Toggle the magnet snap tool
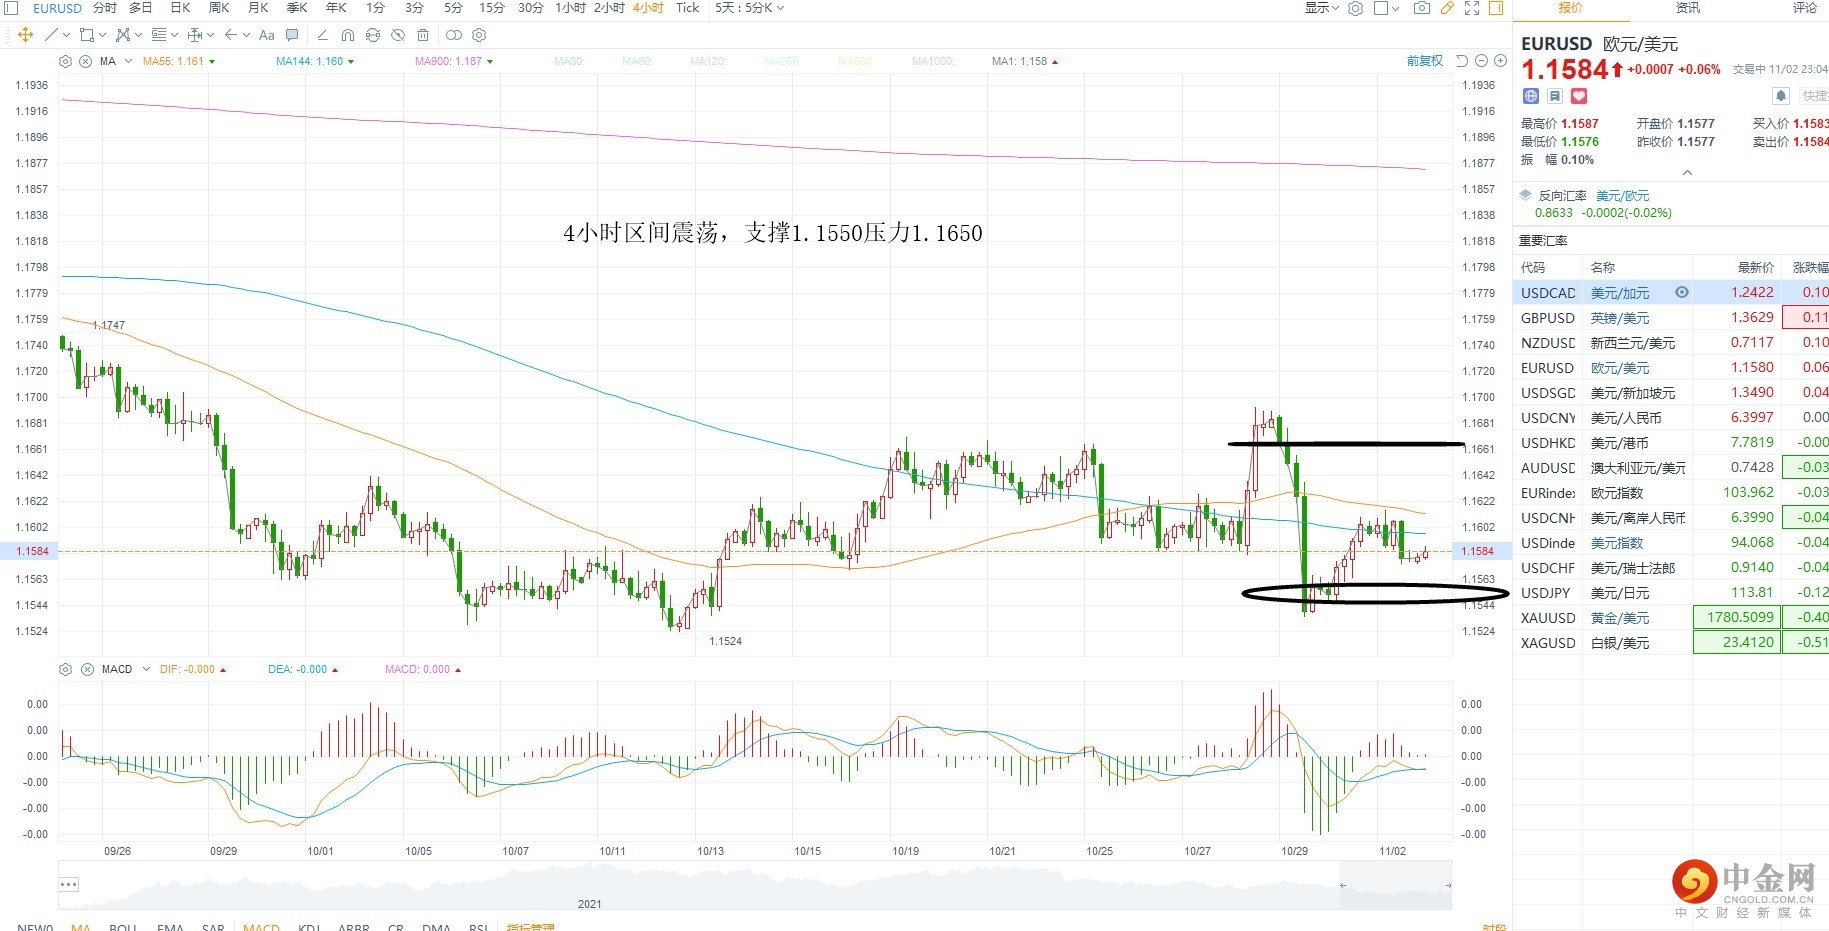 pyautogui.click(x=348, y=35)
